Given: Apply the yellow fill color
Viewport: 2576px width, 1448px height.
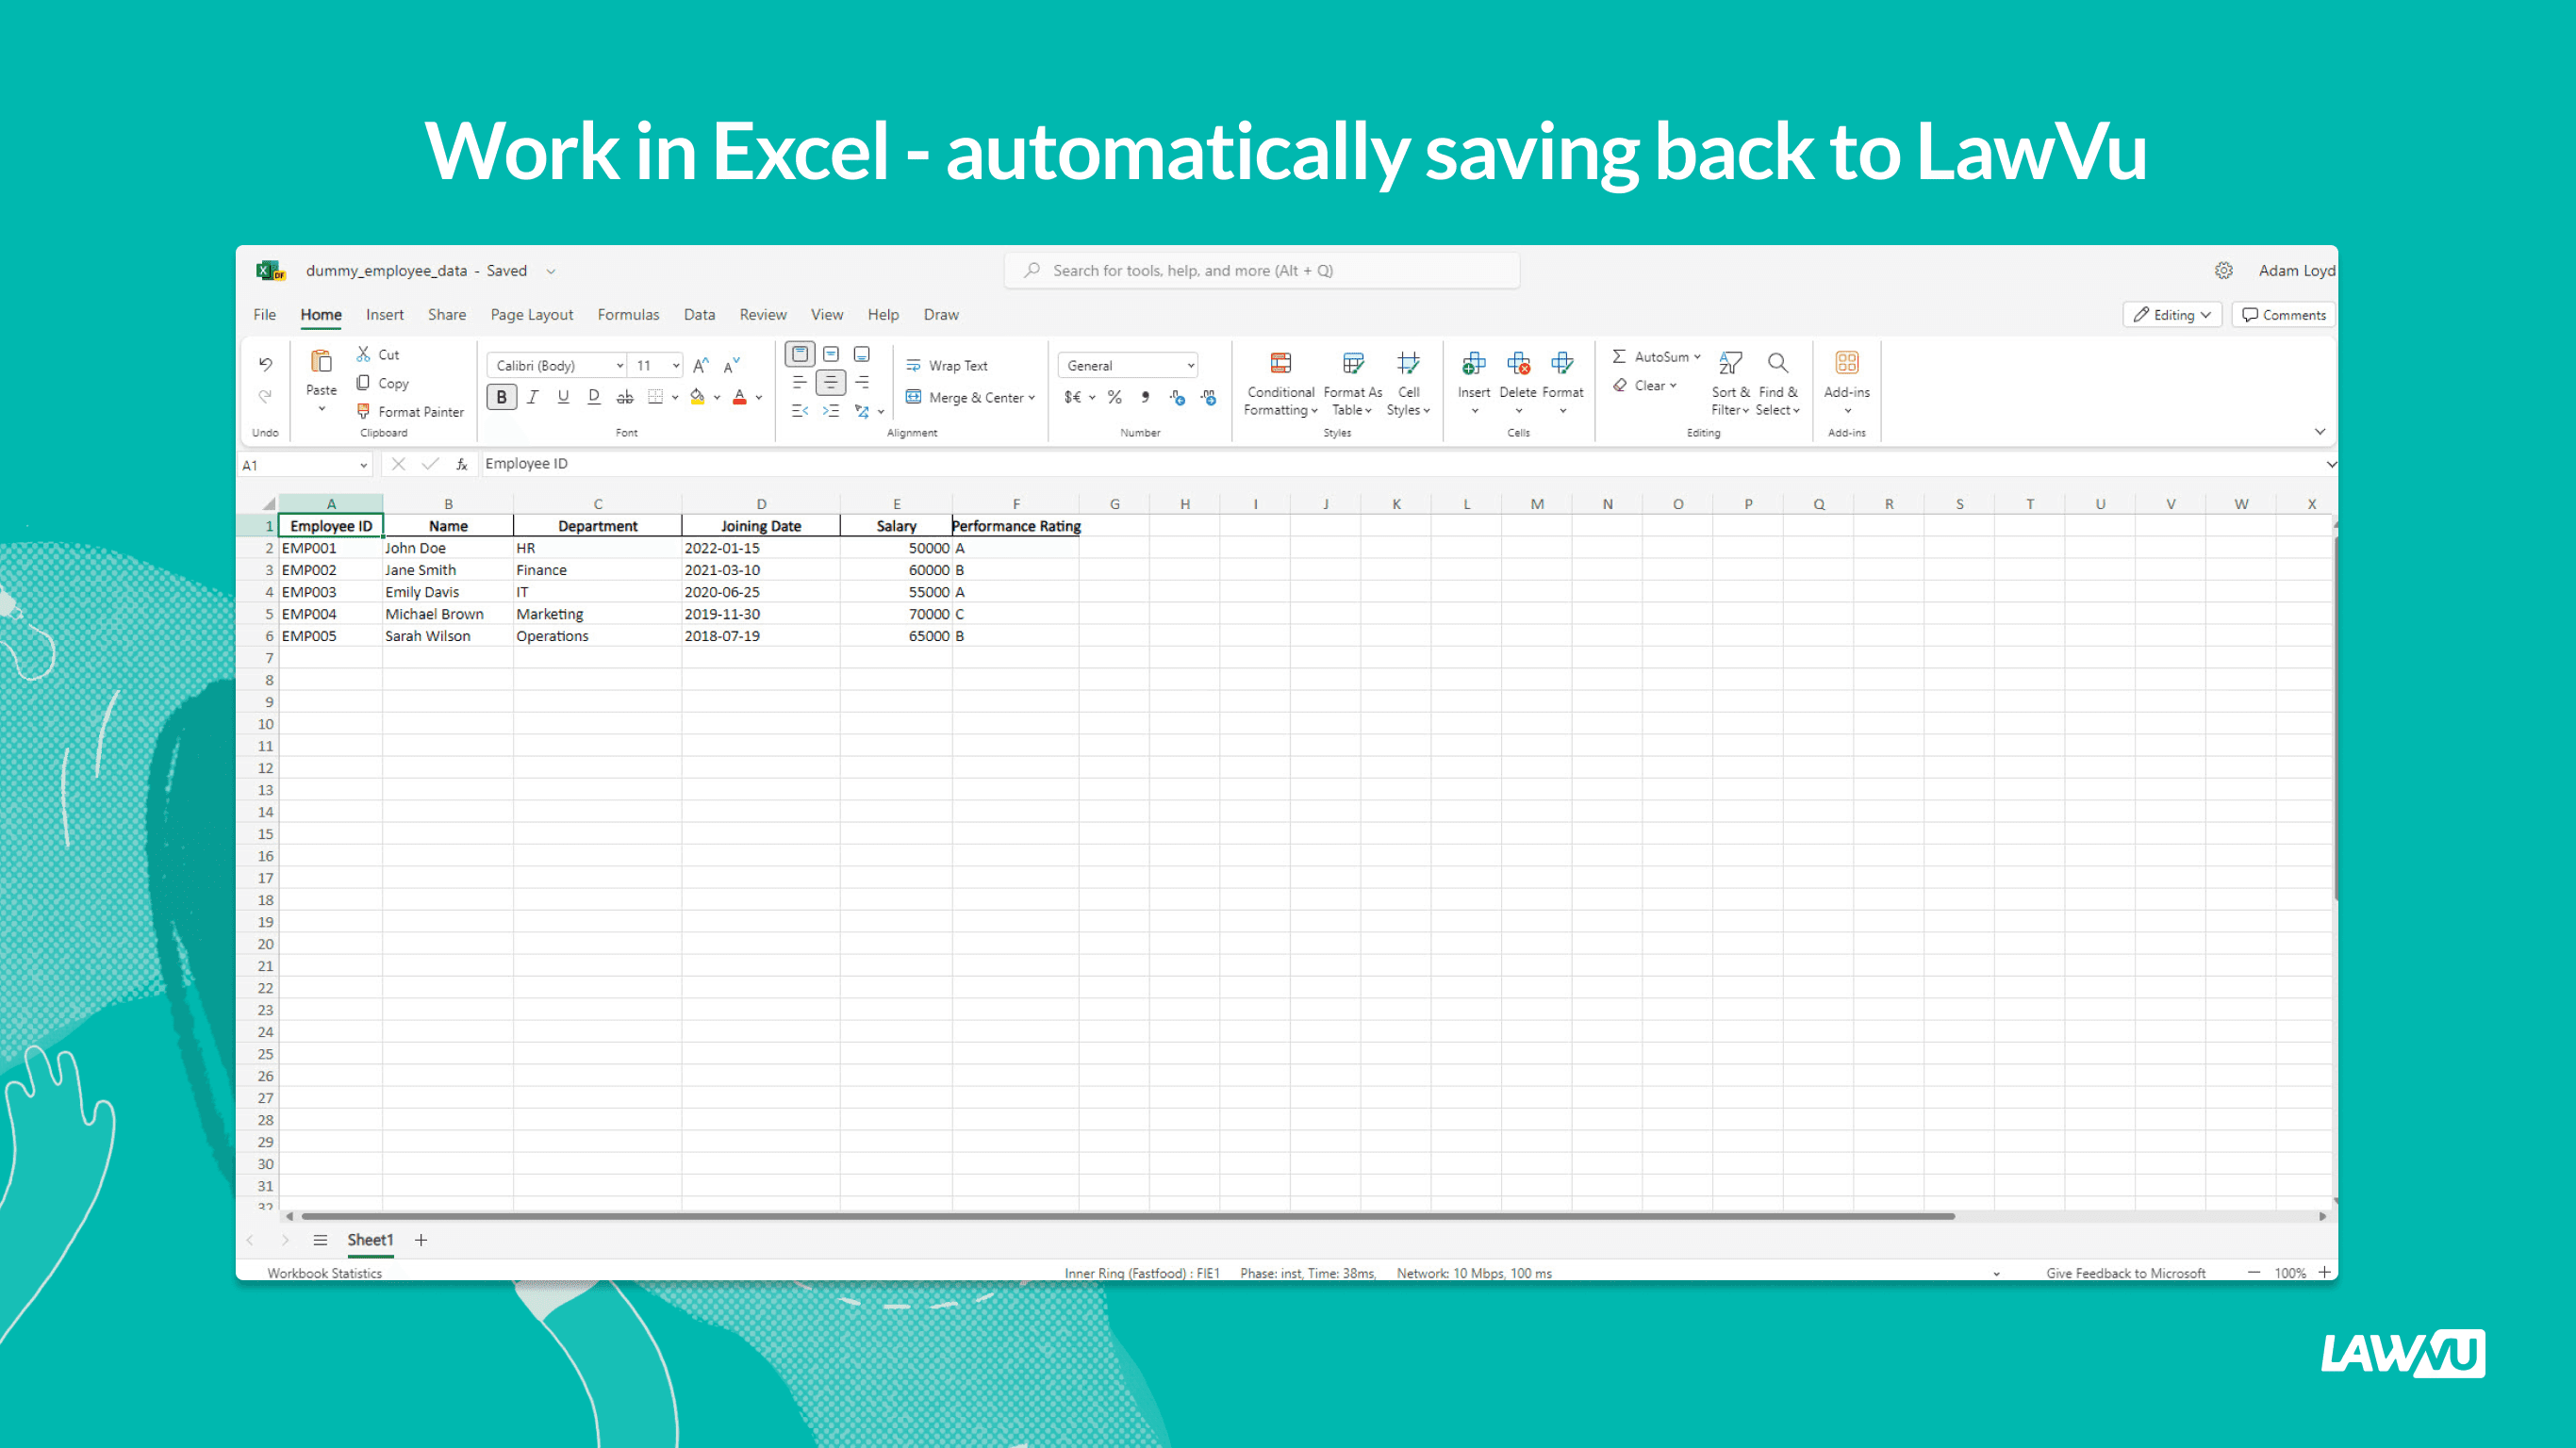Looking at the screenshot, I should point(698,397).
